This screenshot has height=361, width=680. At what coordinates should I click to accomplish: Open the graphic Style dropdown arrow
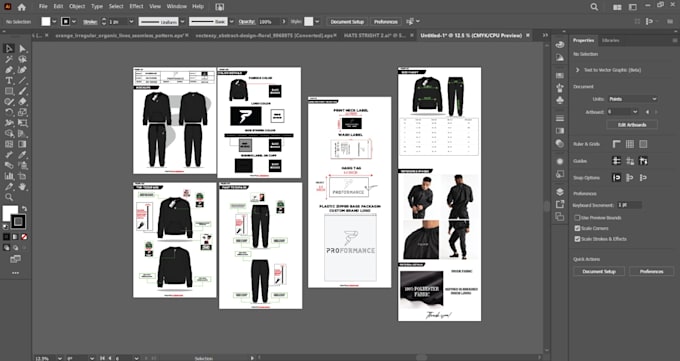point(317,22)
